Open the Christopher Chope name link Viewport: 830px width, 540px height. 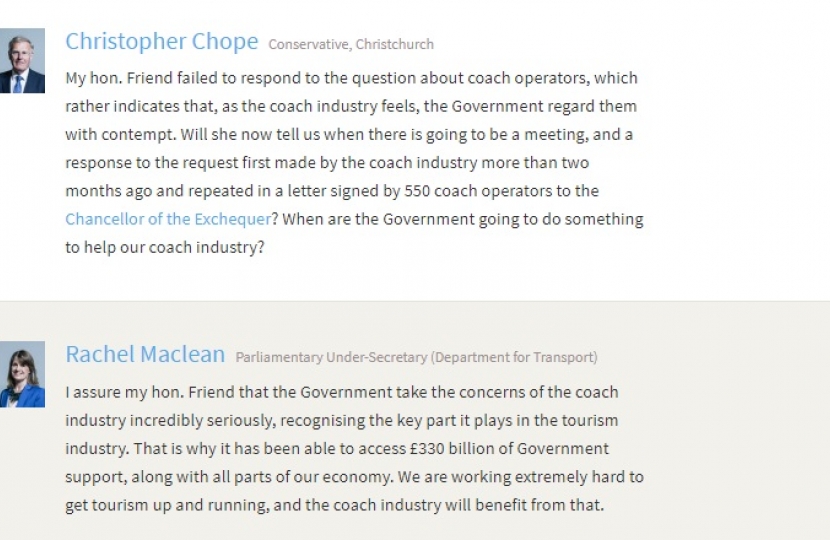click(x=161, y=42)
